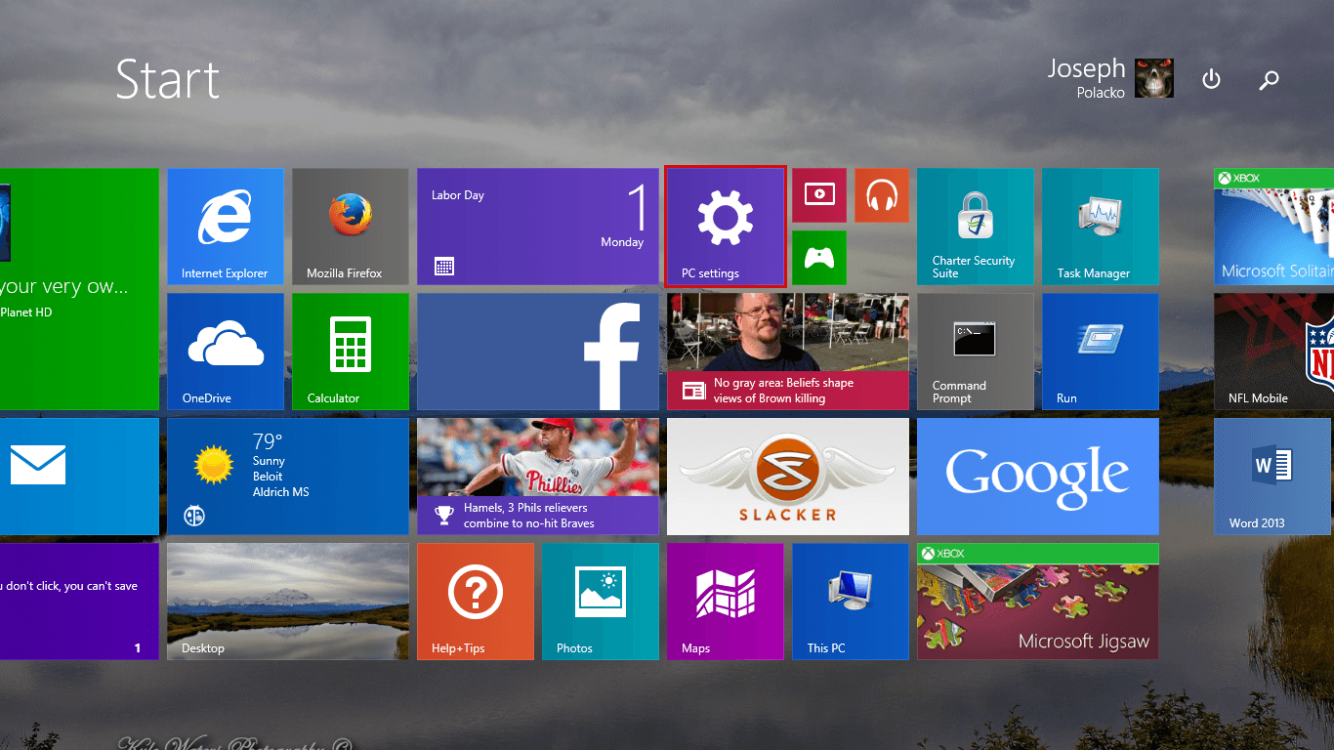
Task: Launch Internet Explorer
Action: click(225, 226)
